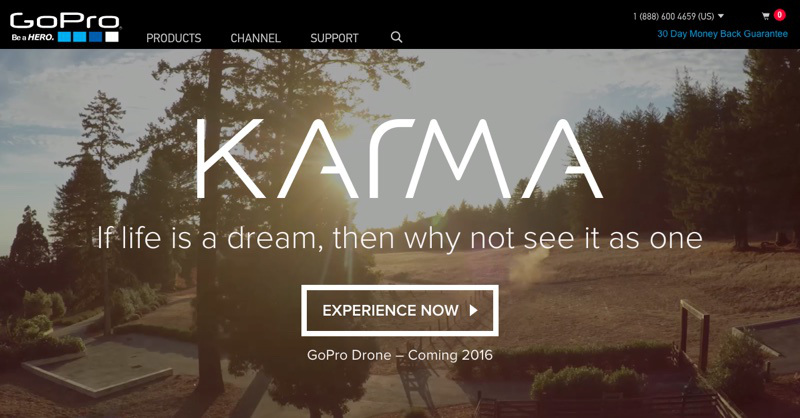Click the "Be a HERO" tagline

coord(33,37)
